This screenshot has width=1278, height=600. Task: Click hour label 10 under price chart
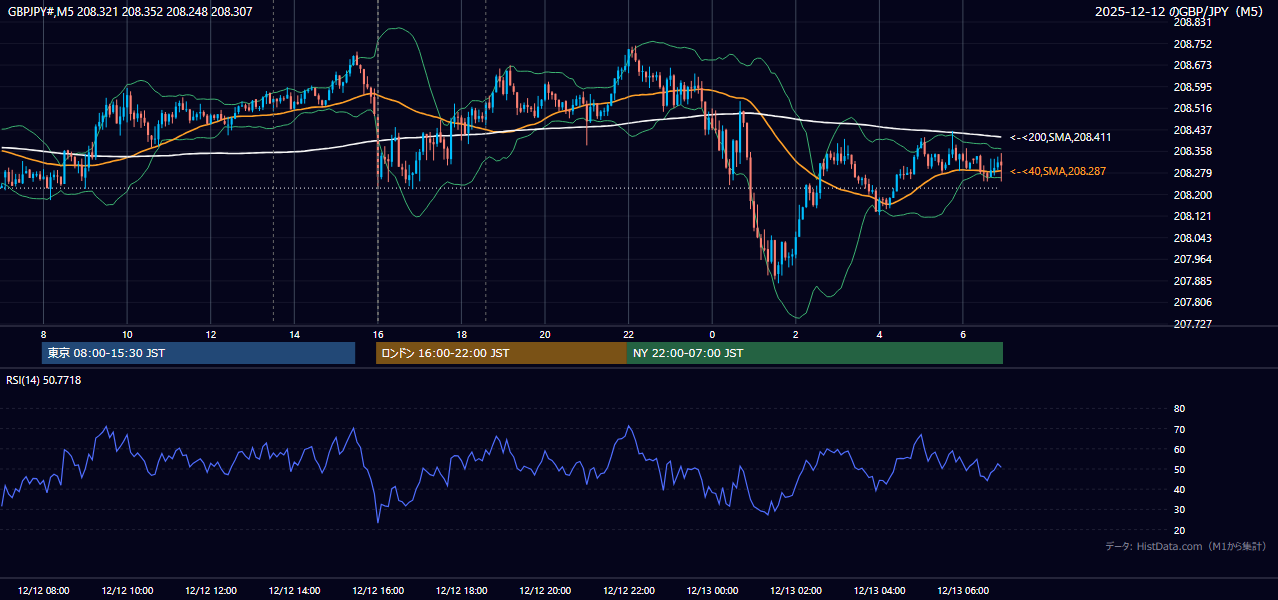[127, 334]
